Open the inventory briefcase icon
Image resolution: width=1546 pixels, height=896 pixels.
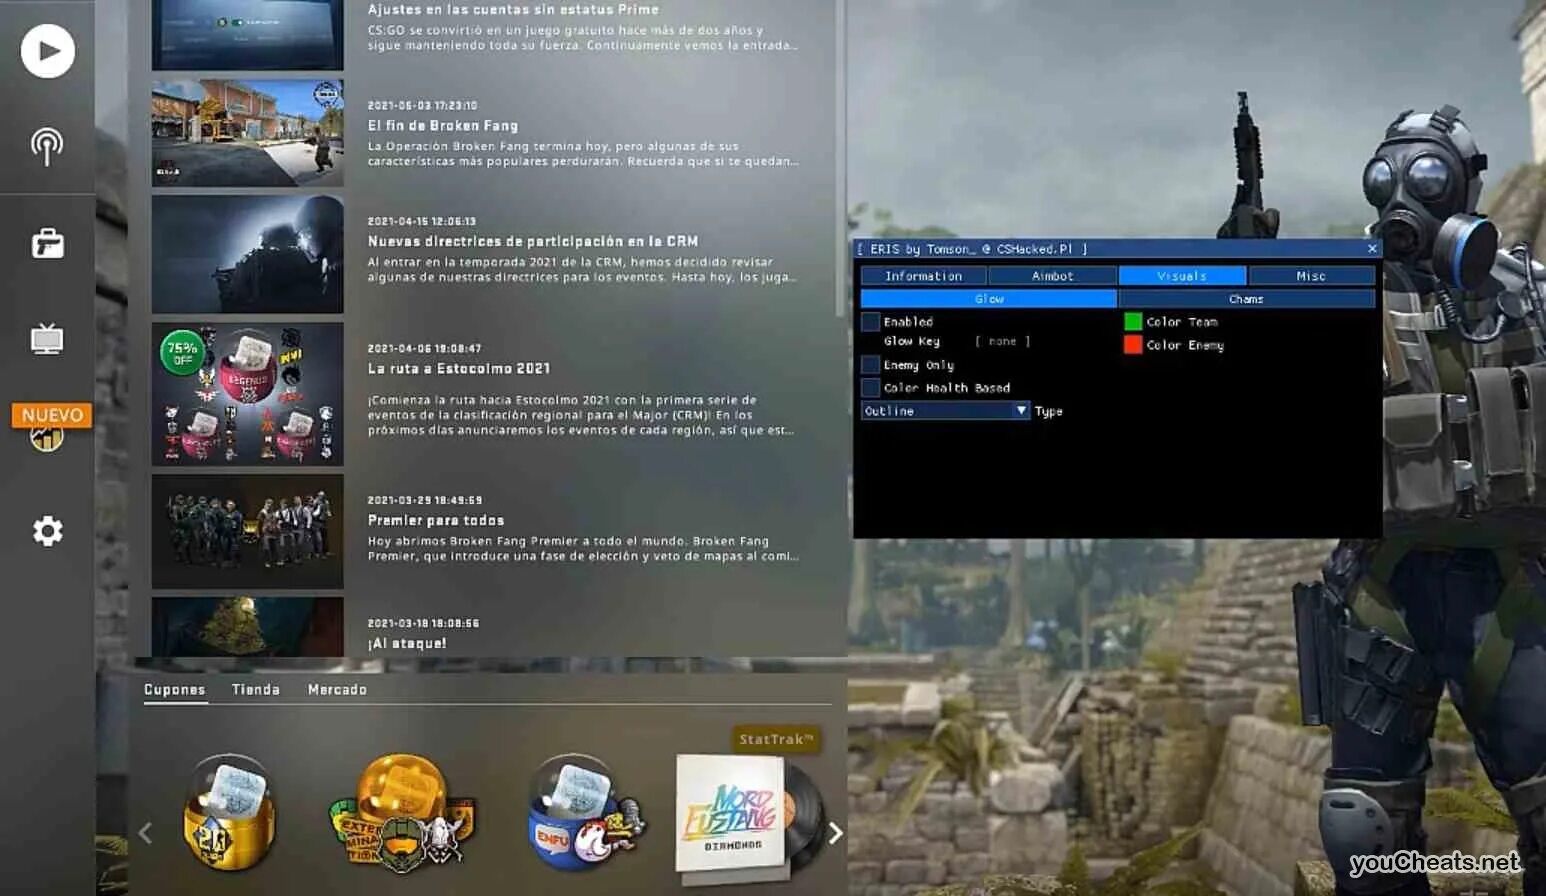pos(47,243)
